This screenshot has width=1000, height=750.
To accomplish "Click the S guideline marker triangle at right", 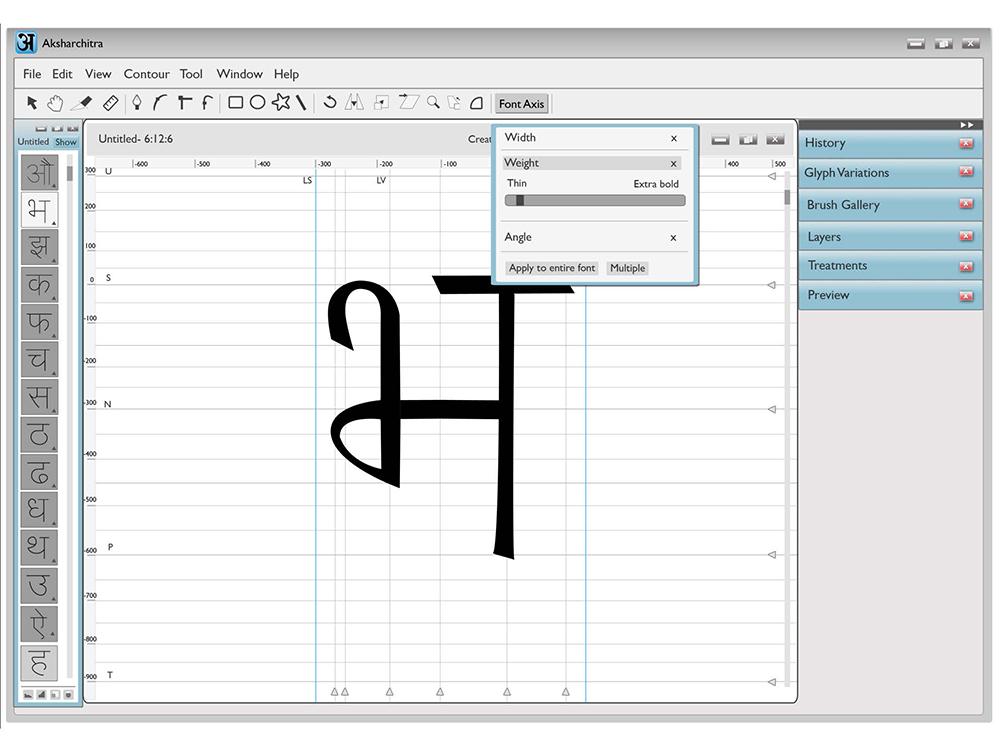I will [x=772, y=285].
